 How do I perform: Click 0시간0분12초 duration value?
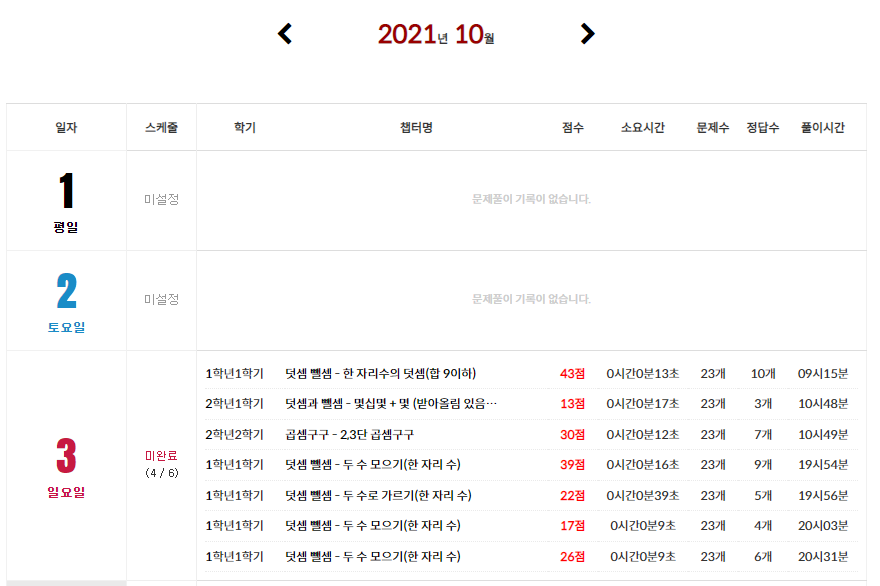click(x=643, y=435)
